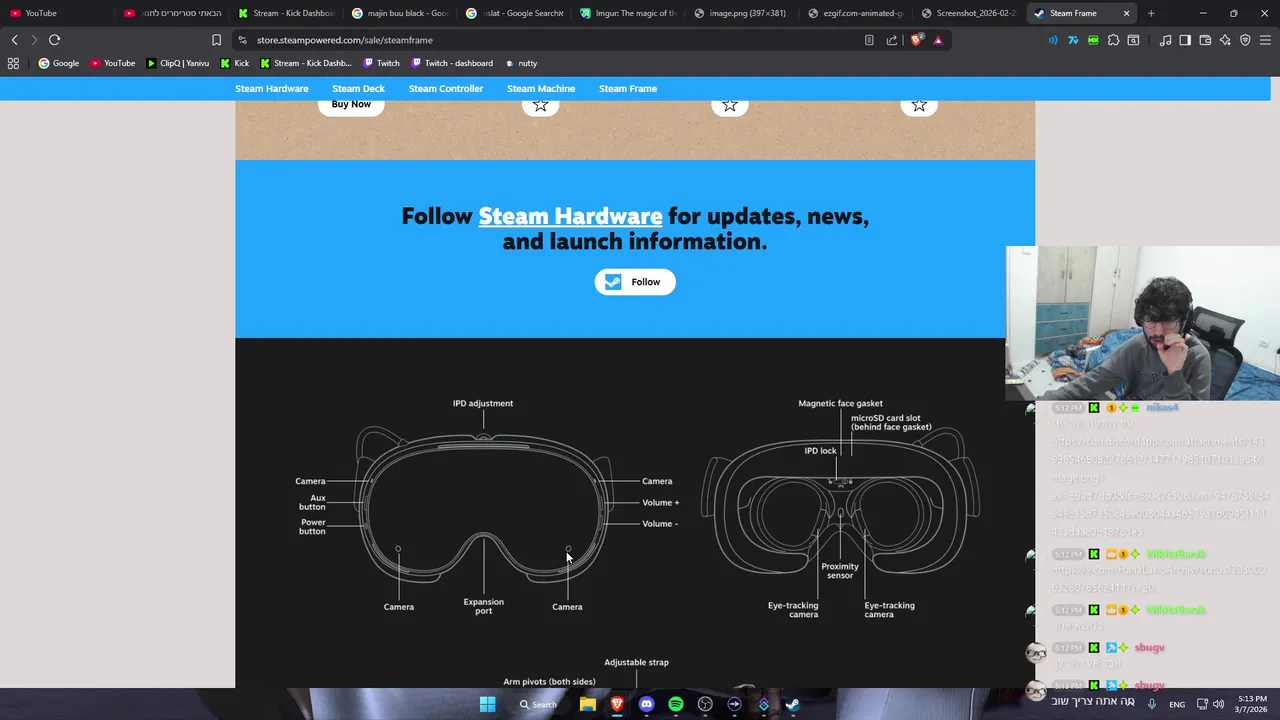Toggle the browser sidebar panel icon
The image size is (1280, 720).
[1185, 40]
